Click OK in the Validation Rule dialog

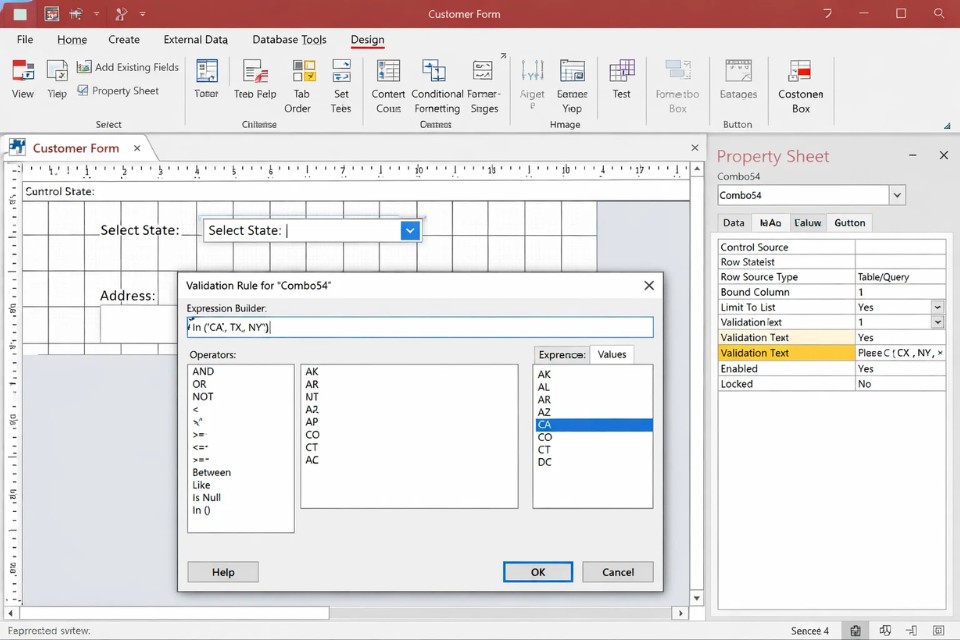(537, 572)
